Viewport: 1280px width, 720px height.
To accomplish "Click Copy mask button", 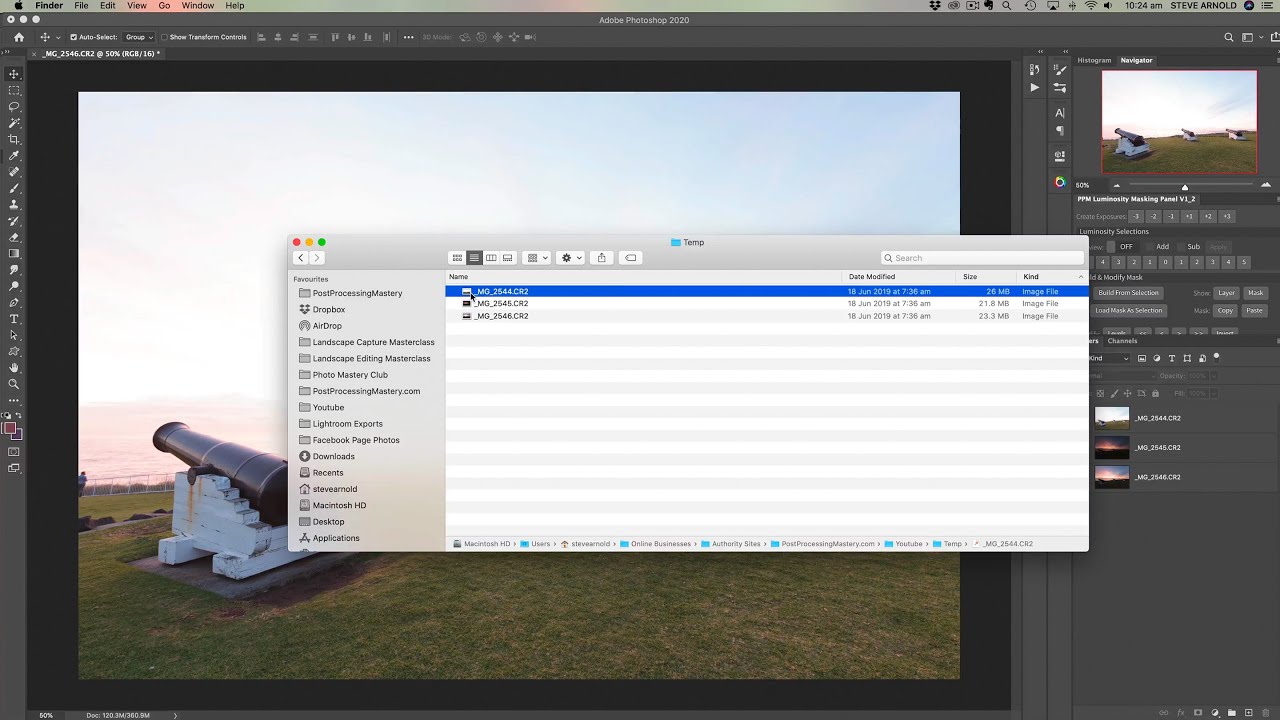I will [x=1225, y=310].
